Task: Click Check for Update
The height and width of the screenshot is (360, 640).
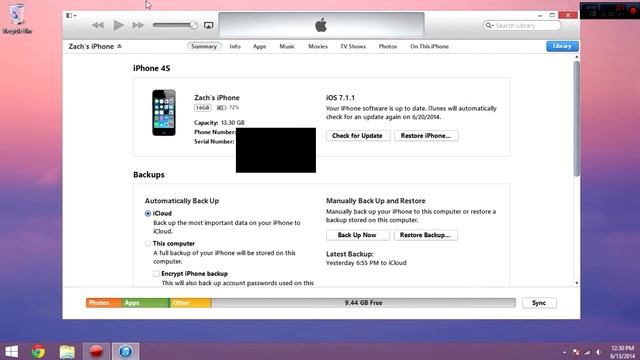Action: (x=358, y=136)
